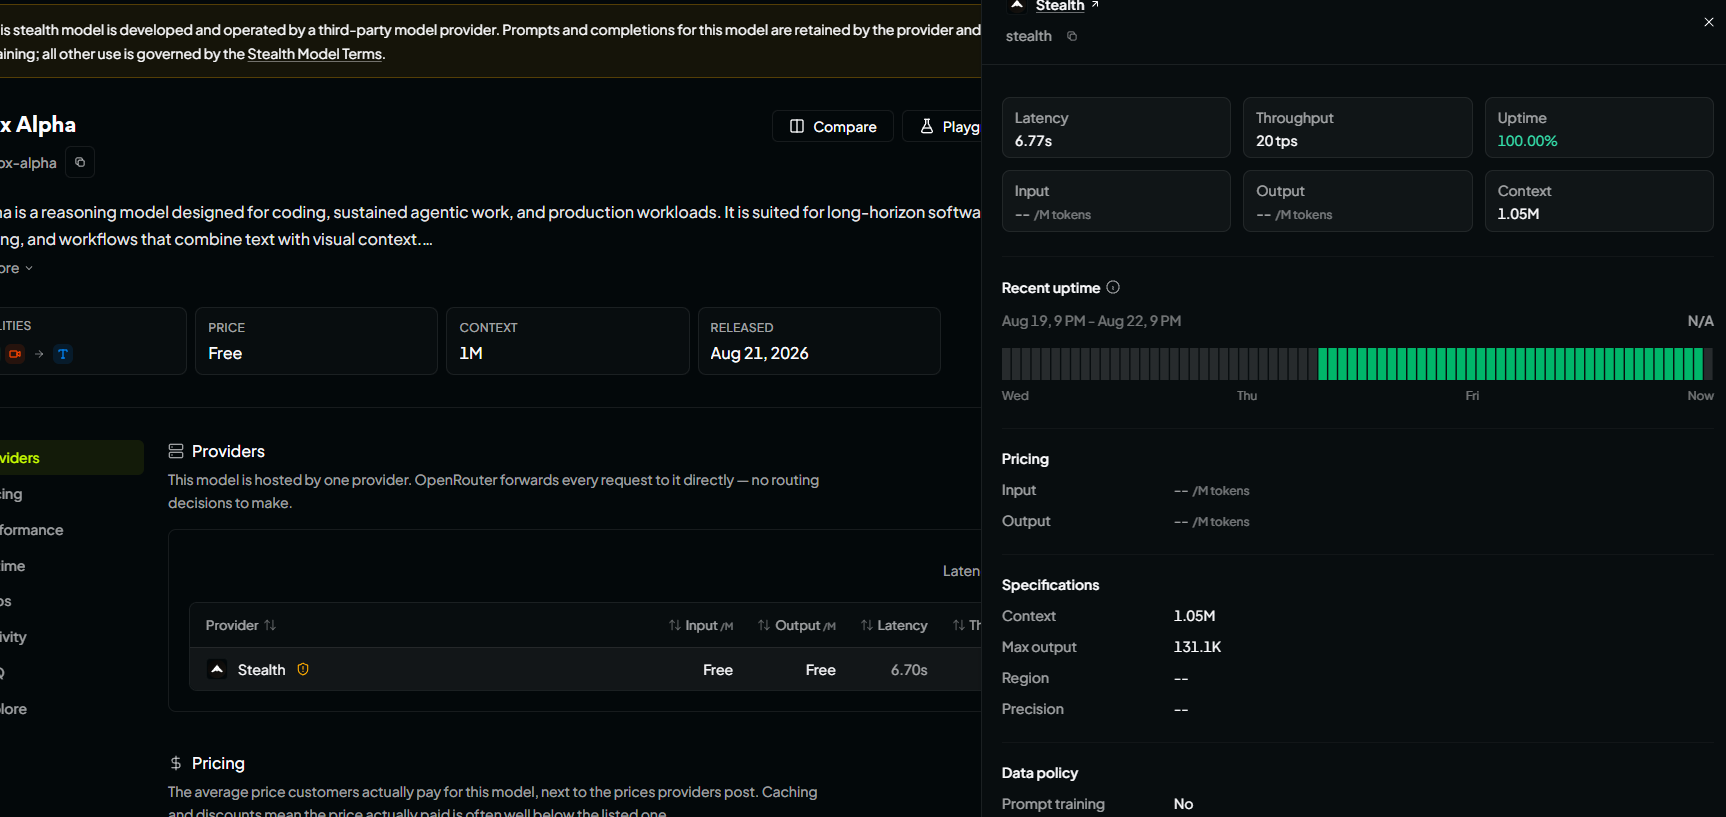1726x817 pixels.
Task: Go to the Performance sidebar section
Action: pos(31,530)
